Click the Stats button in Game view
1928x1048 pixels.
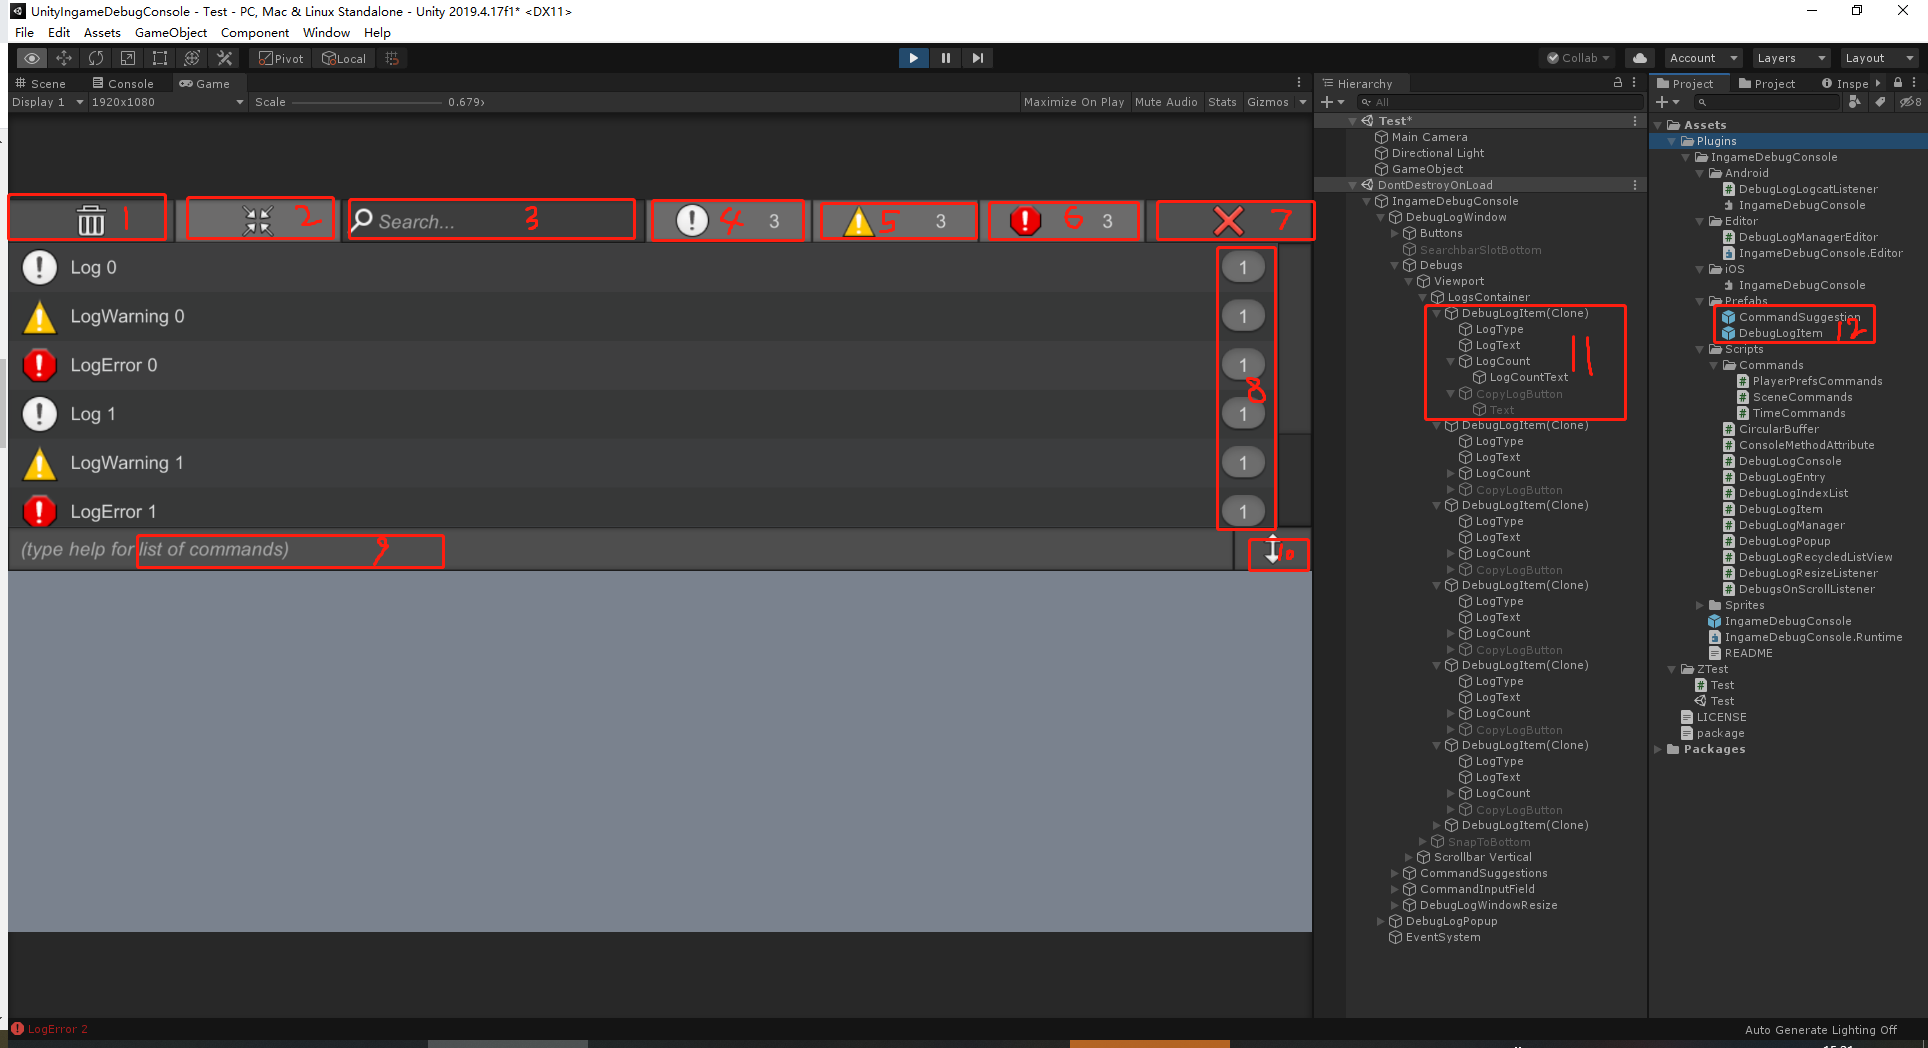tap(1222, 101)
